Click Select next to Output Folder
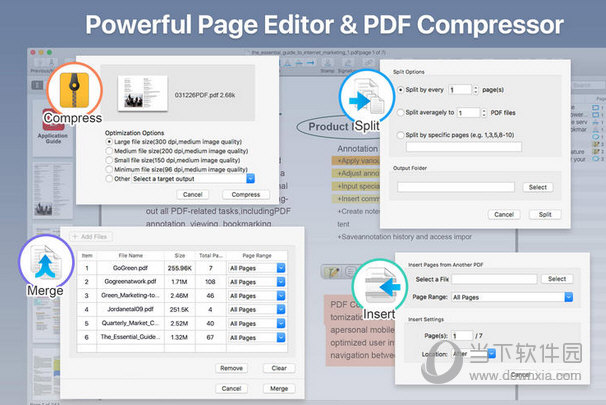This screenshot has height=405, width=606. (538, 187)
